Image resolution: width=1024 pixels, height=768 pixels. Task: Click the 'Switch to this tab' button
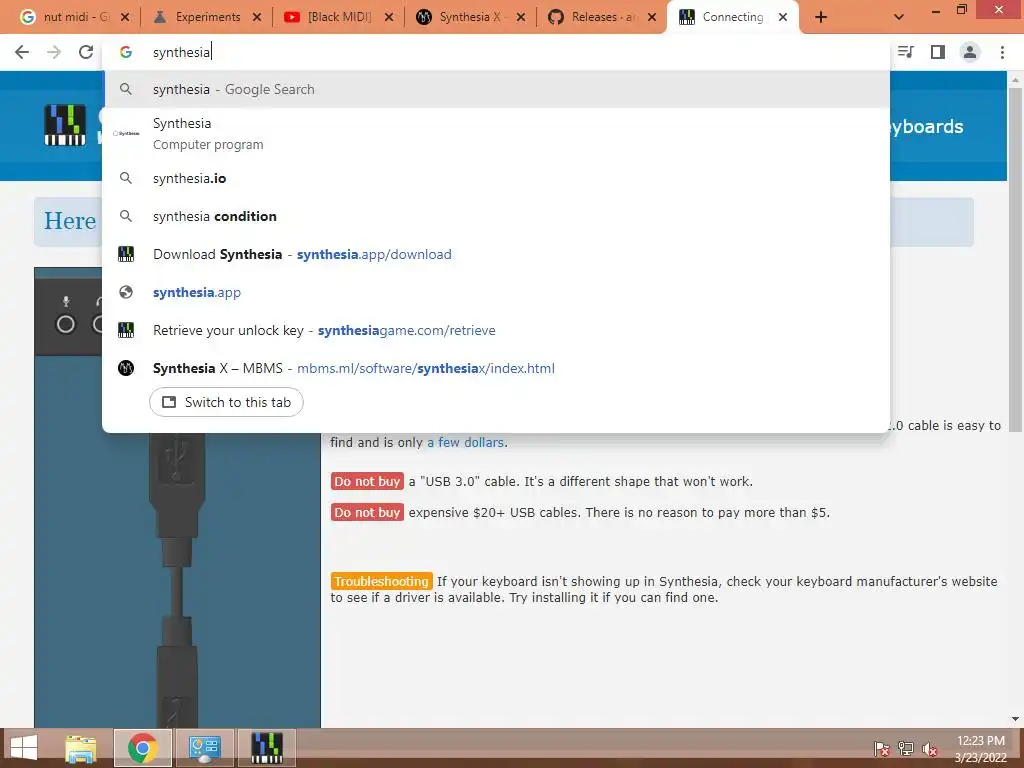227,402
